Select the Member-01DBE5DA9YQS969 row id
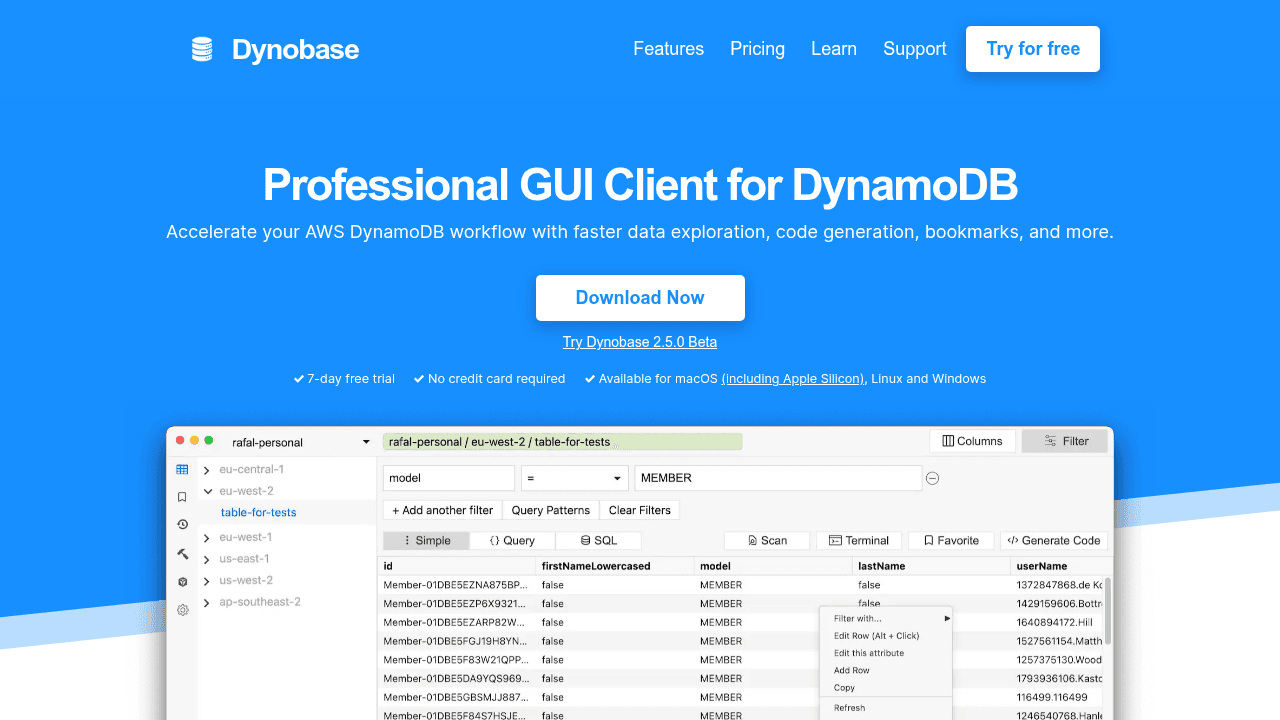 click(456, 678)
